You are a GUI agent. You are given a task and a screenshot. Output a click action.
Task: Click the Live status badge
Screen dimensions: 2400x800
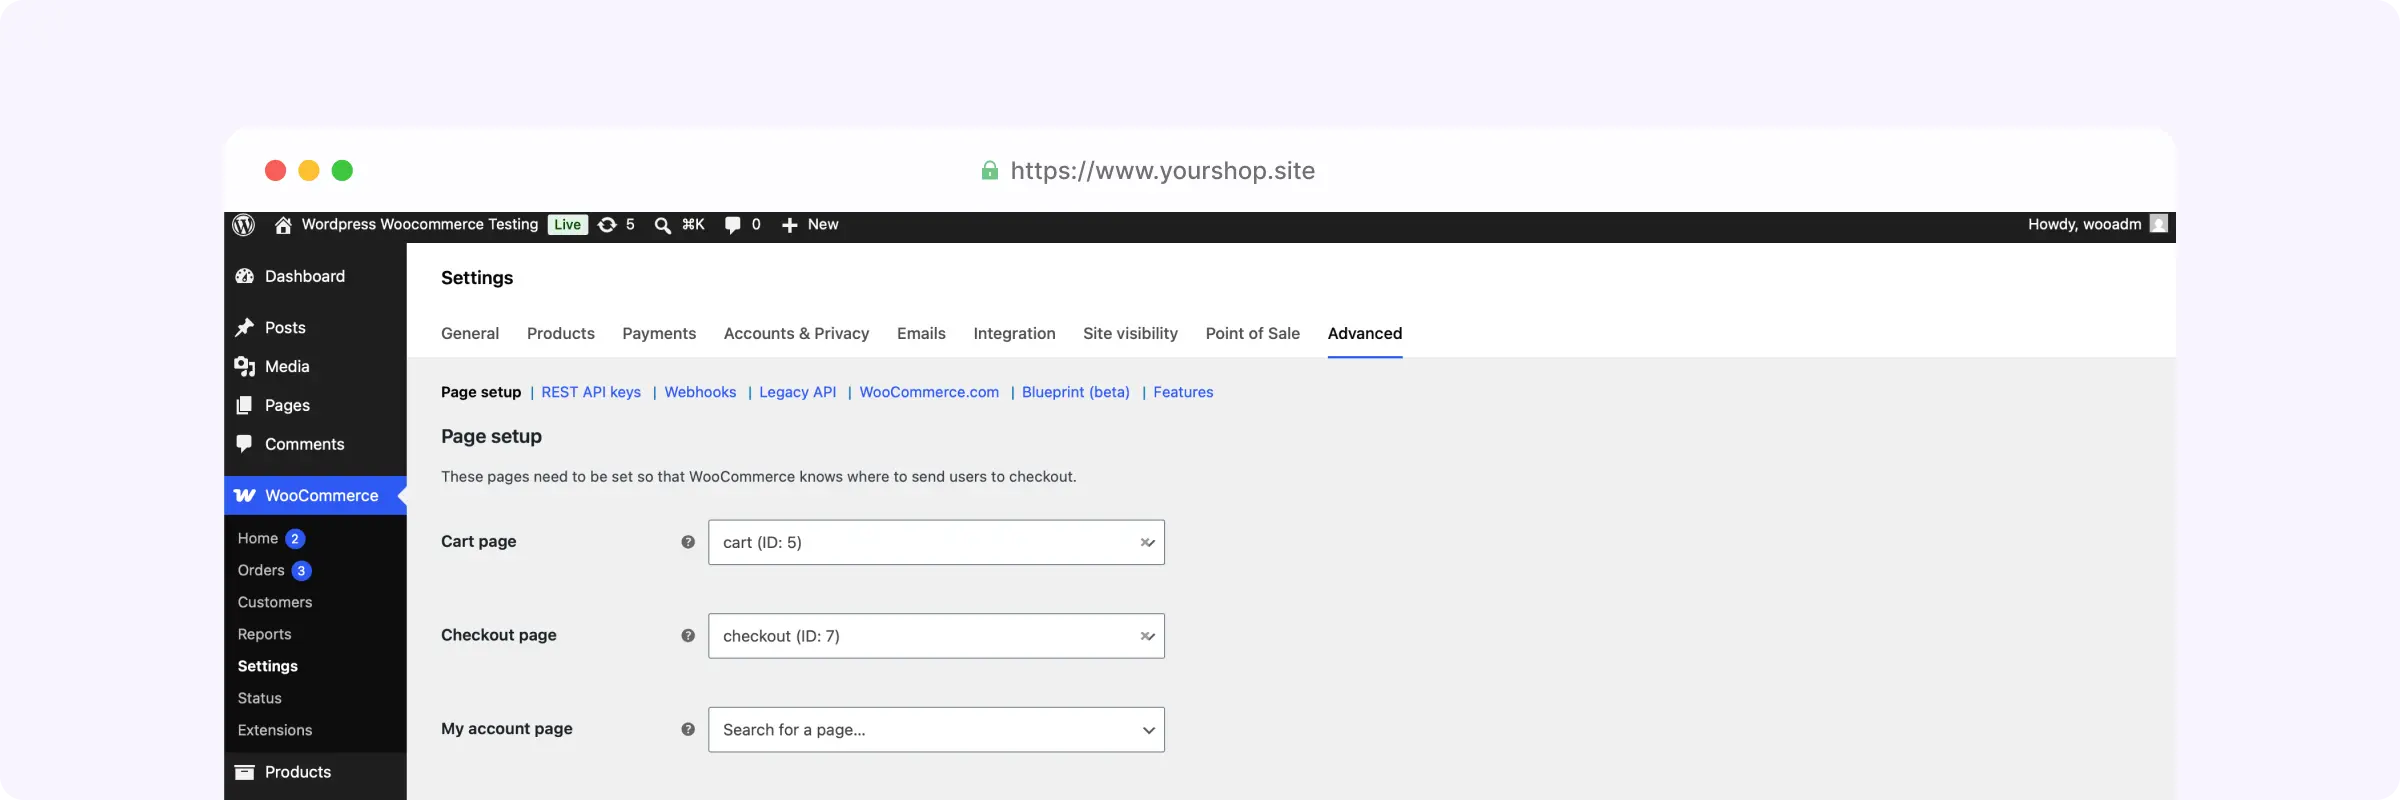coord(568,225)
